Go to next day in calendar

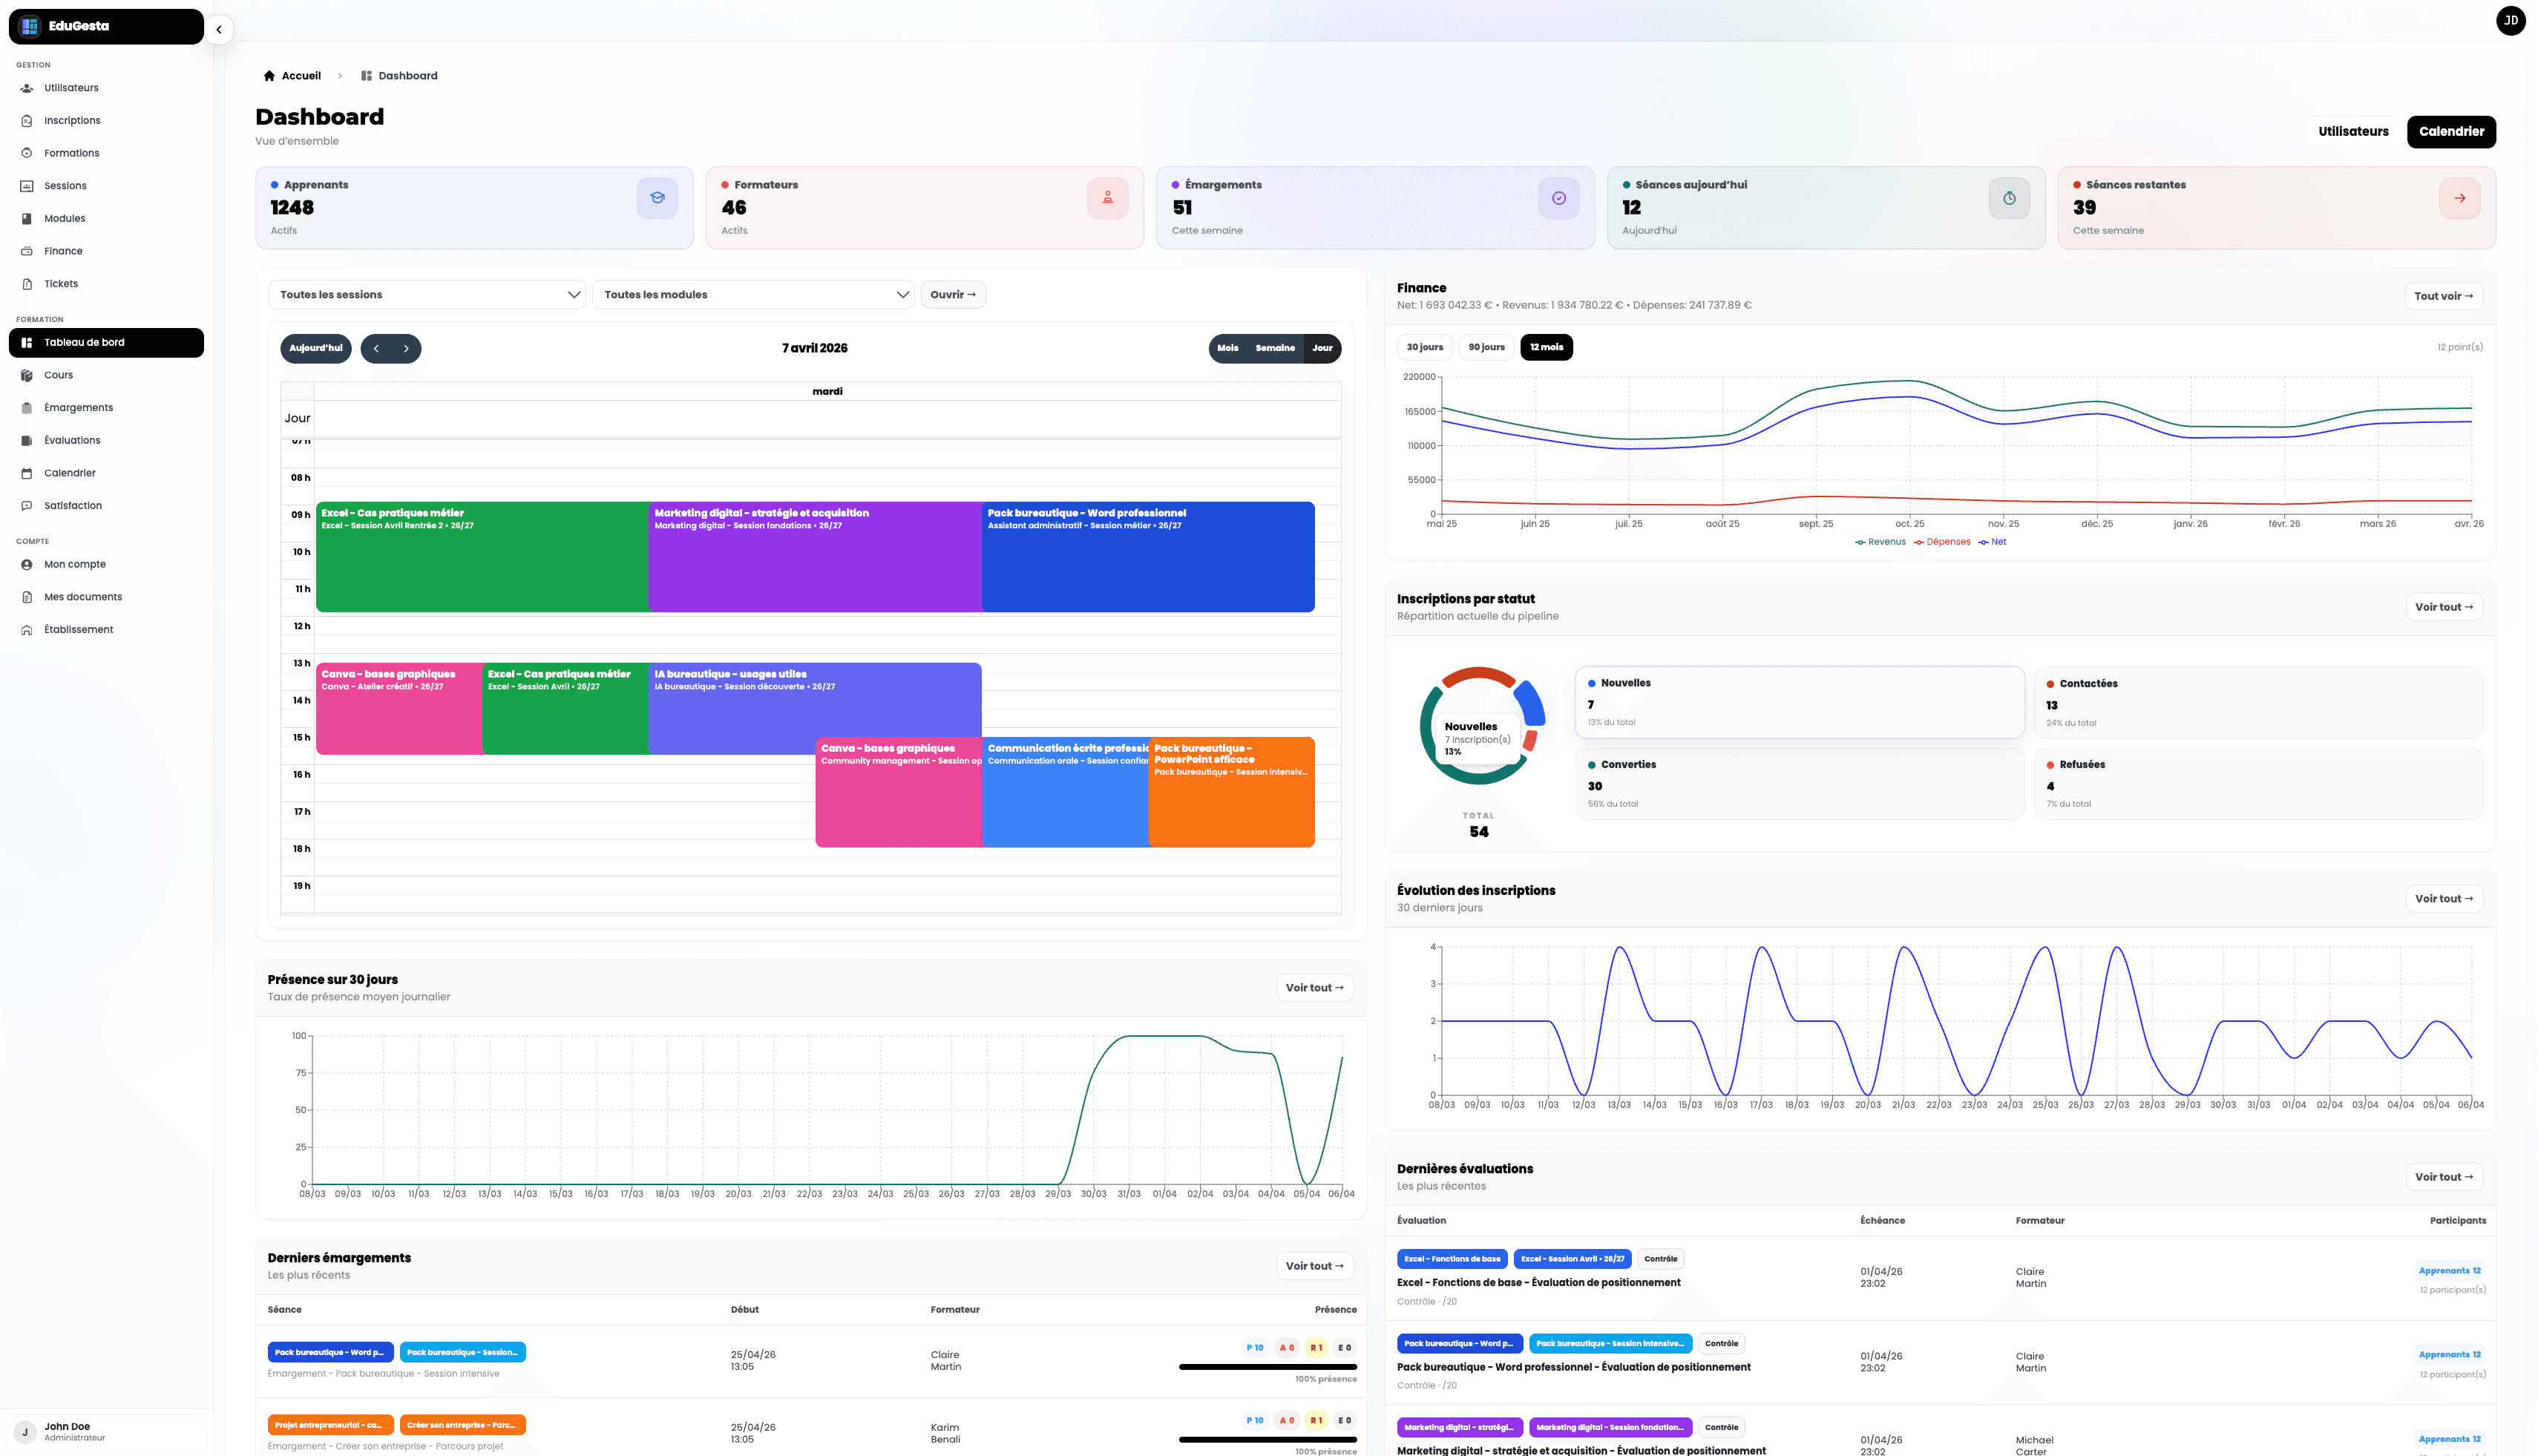click(406, 349)
